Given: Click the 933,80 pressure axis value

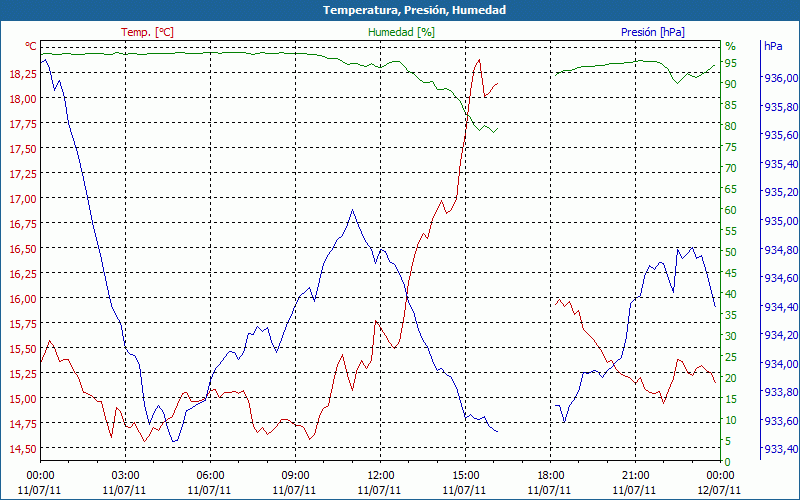Looking at the screenshot, I should pos(779,393).
